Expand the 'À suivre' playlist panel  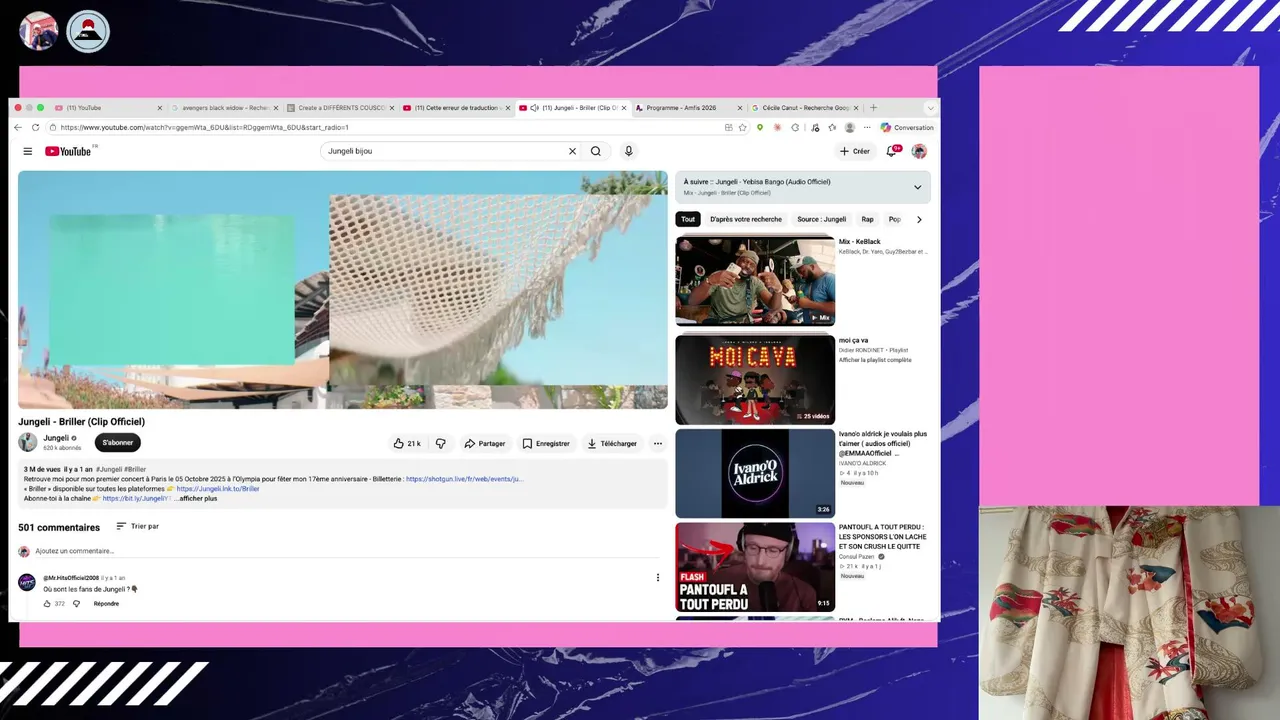tap(917, 187)
